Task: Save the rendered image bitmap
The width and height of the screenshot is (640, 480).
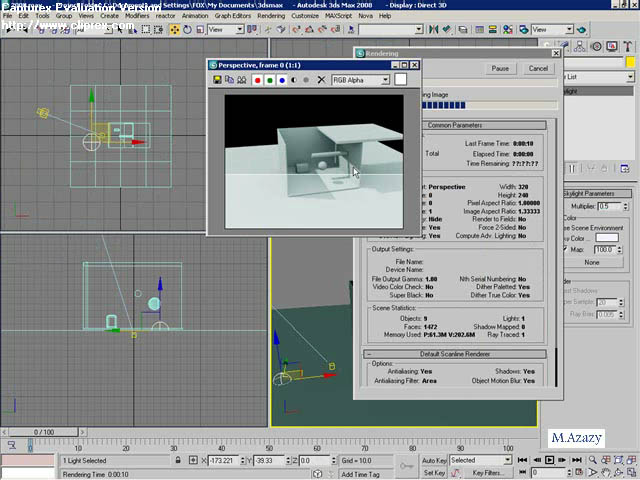Action: coord(217,80)
